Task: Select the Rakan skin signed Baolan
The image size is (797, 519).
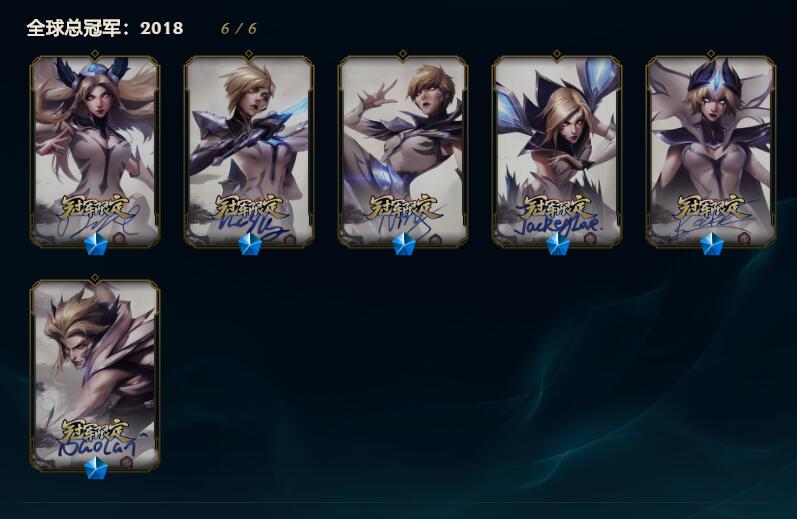Action: tap(95, 375)
